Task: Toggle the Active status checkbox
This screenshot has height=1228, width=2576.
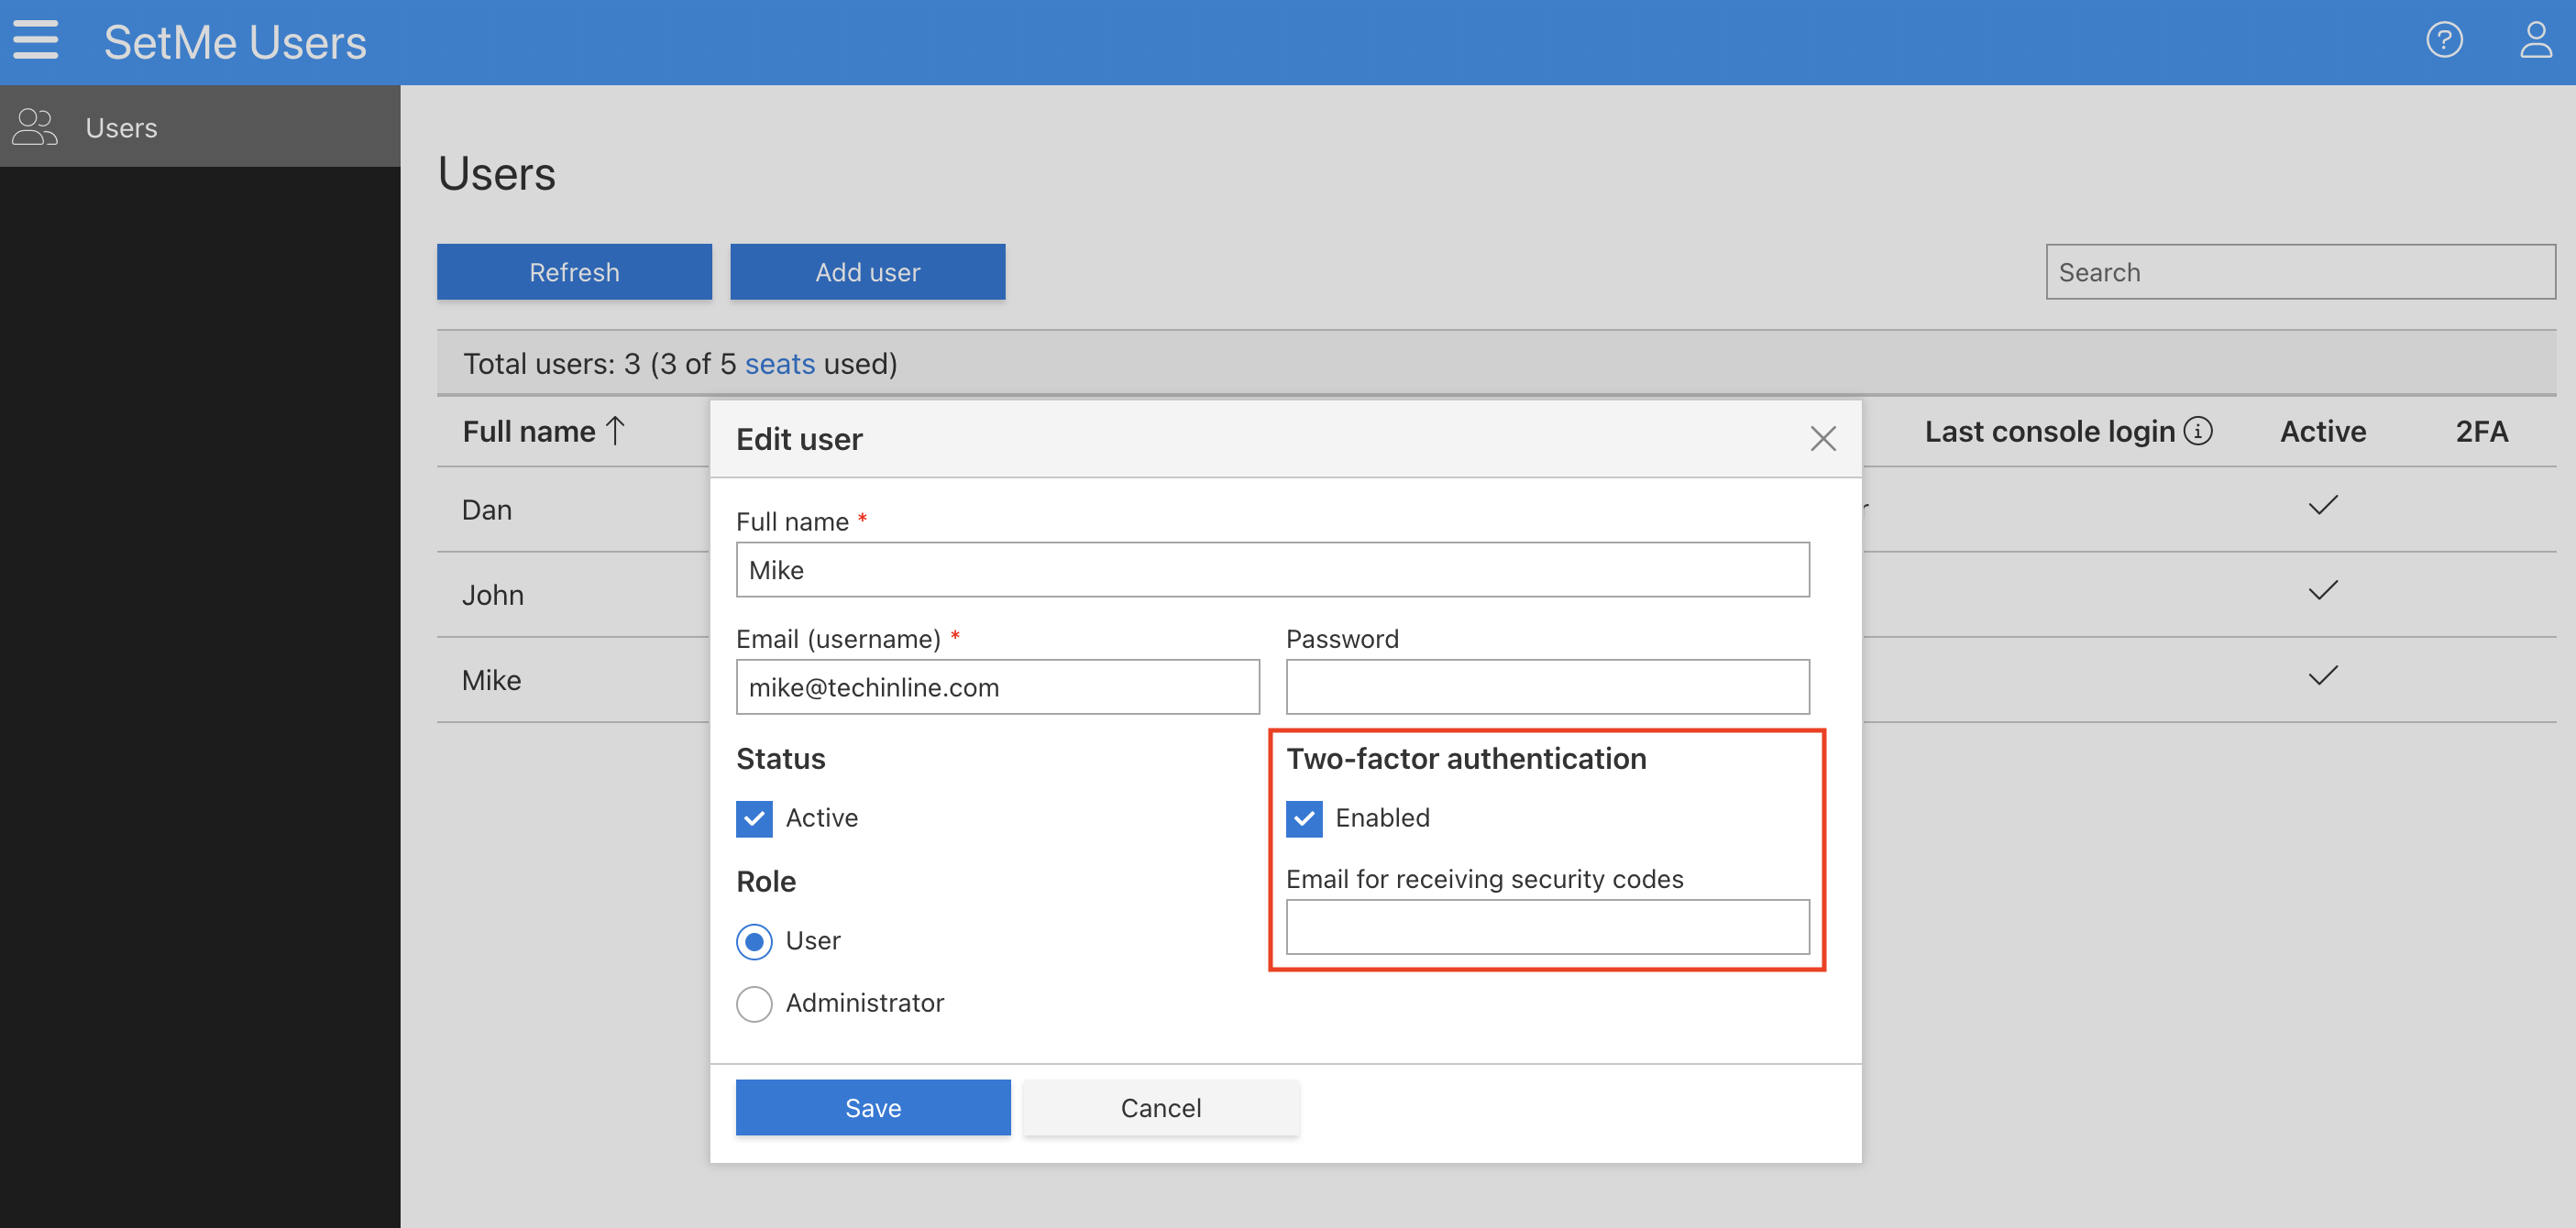Action: click(754, 818)
